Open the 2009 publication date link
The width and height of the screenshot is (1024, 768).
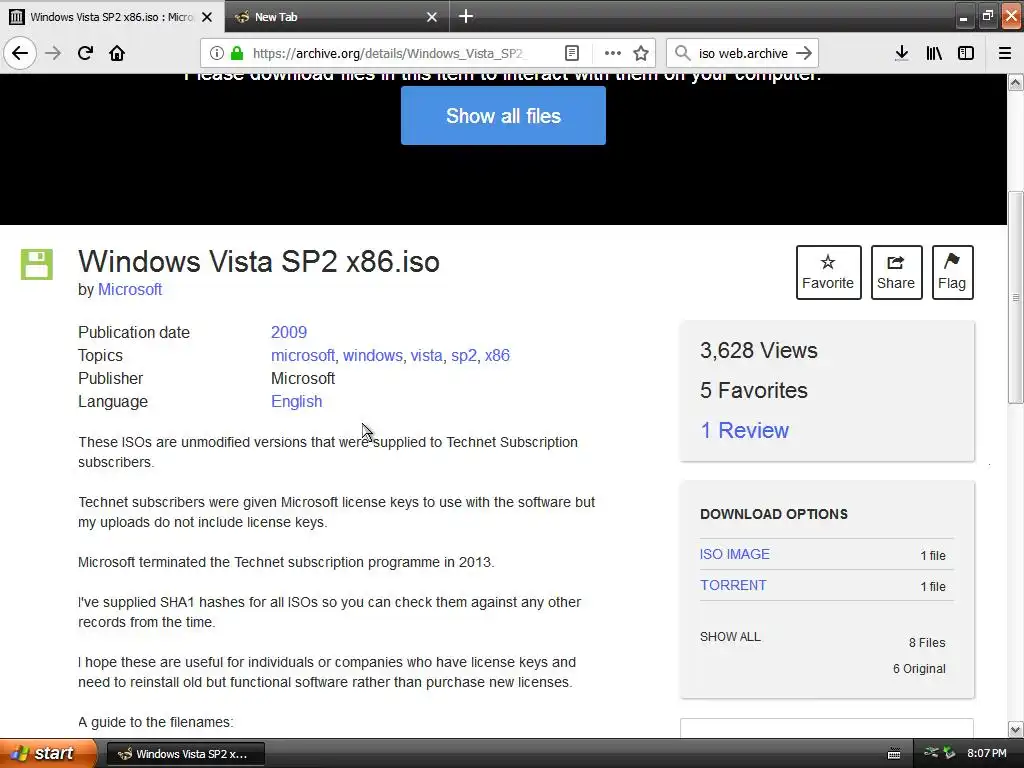tap(289, 332)
